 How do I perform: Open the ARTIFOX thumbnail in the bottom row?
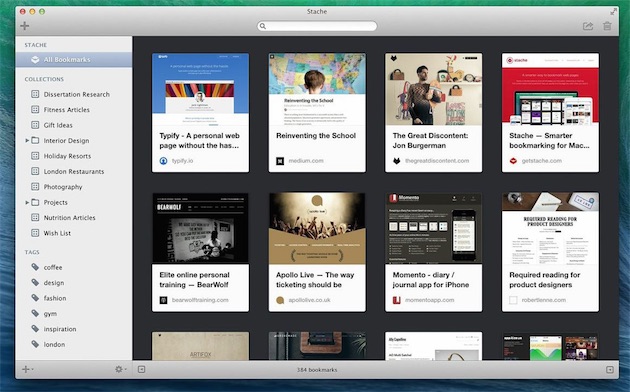[200, 346]
